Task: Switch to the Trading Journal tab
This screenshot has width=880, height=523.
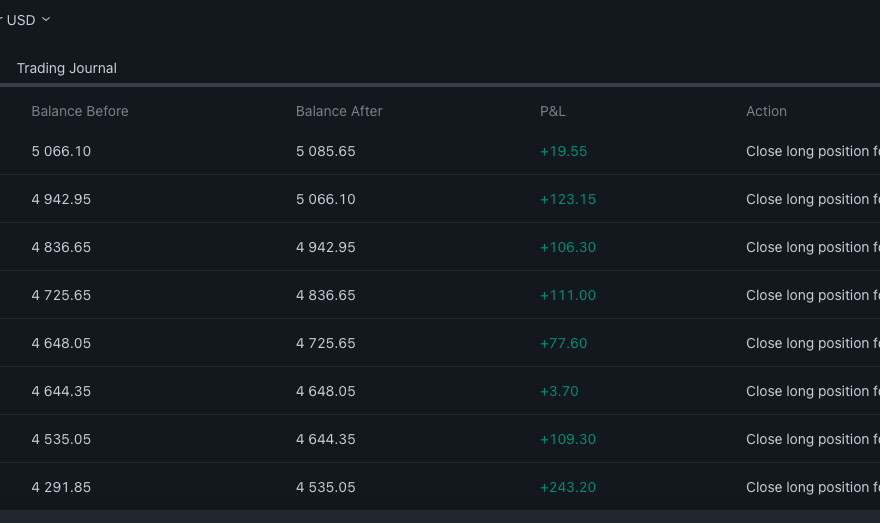Action: [67, 68]
